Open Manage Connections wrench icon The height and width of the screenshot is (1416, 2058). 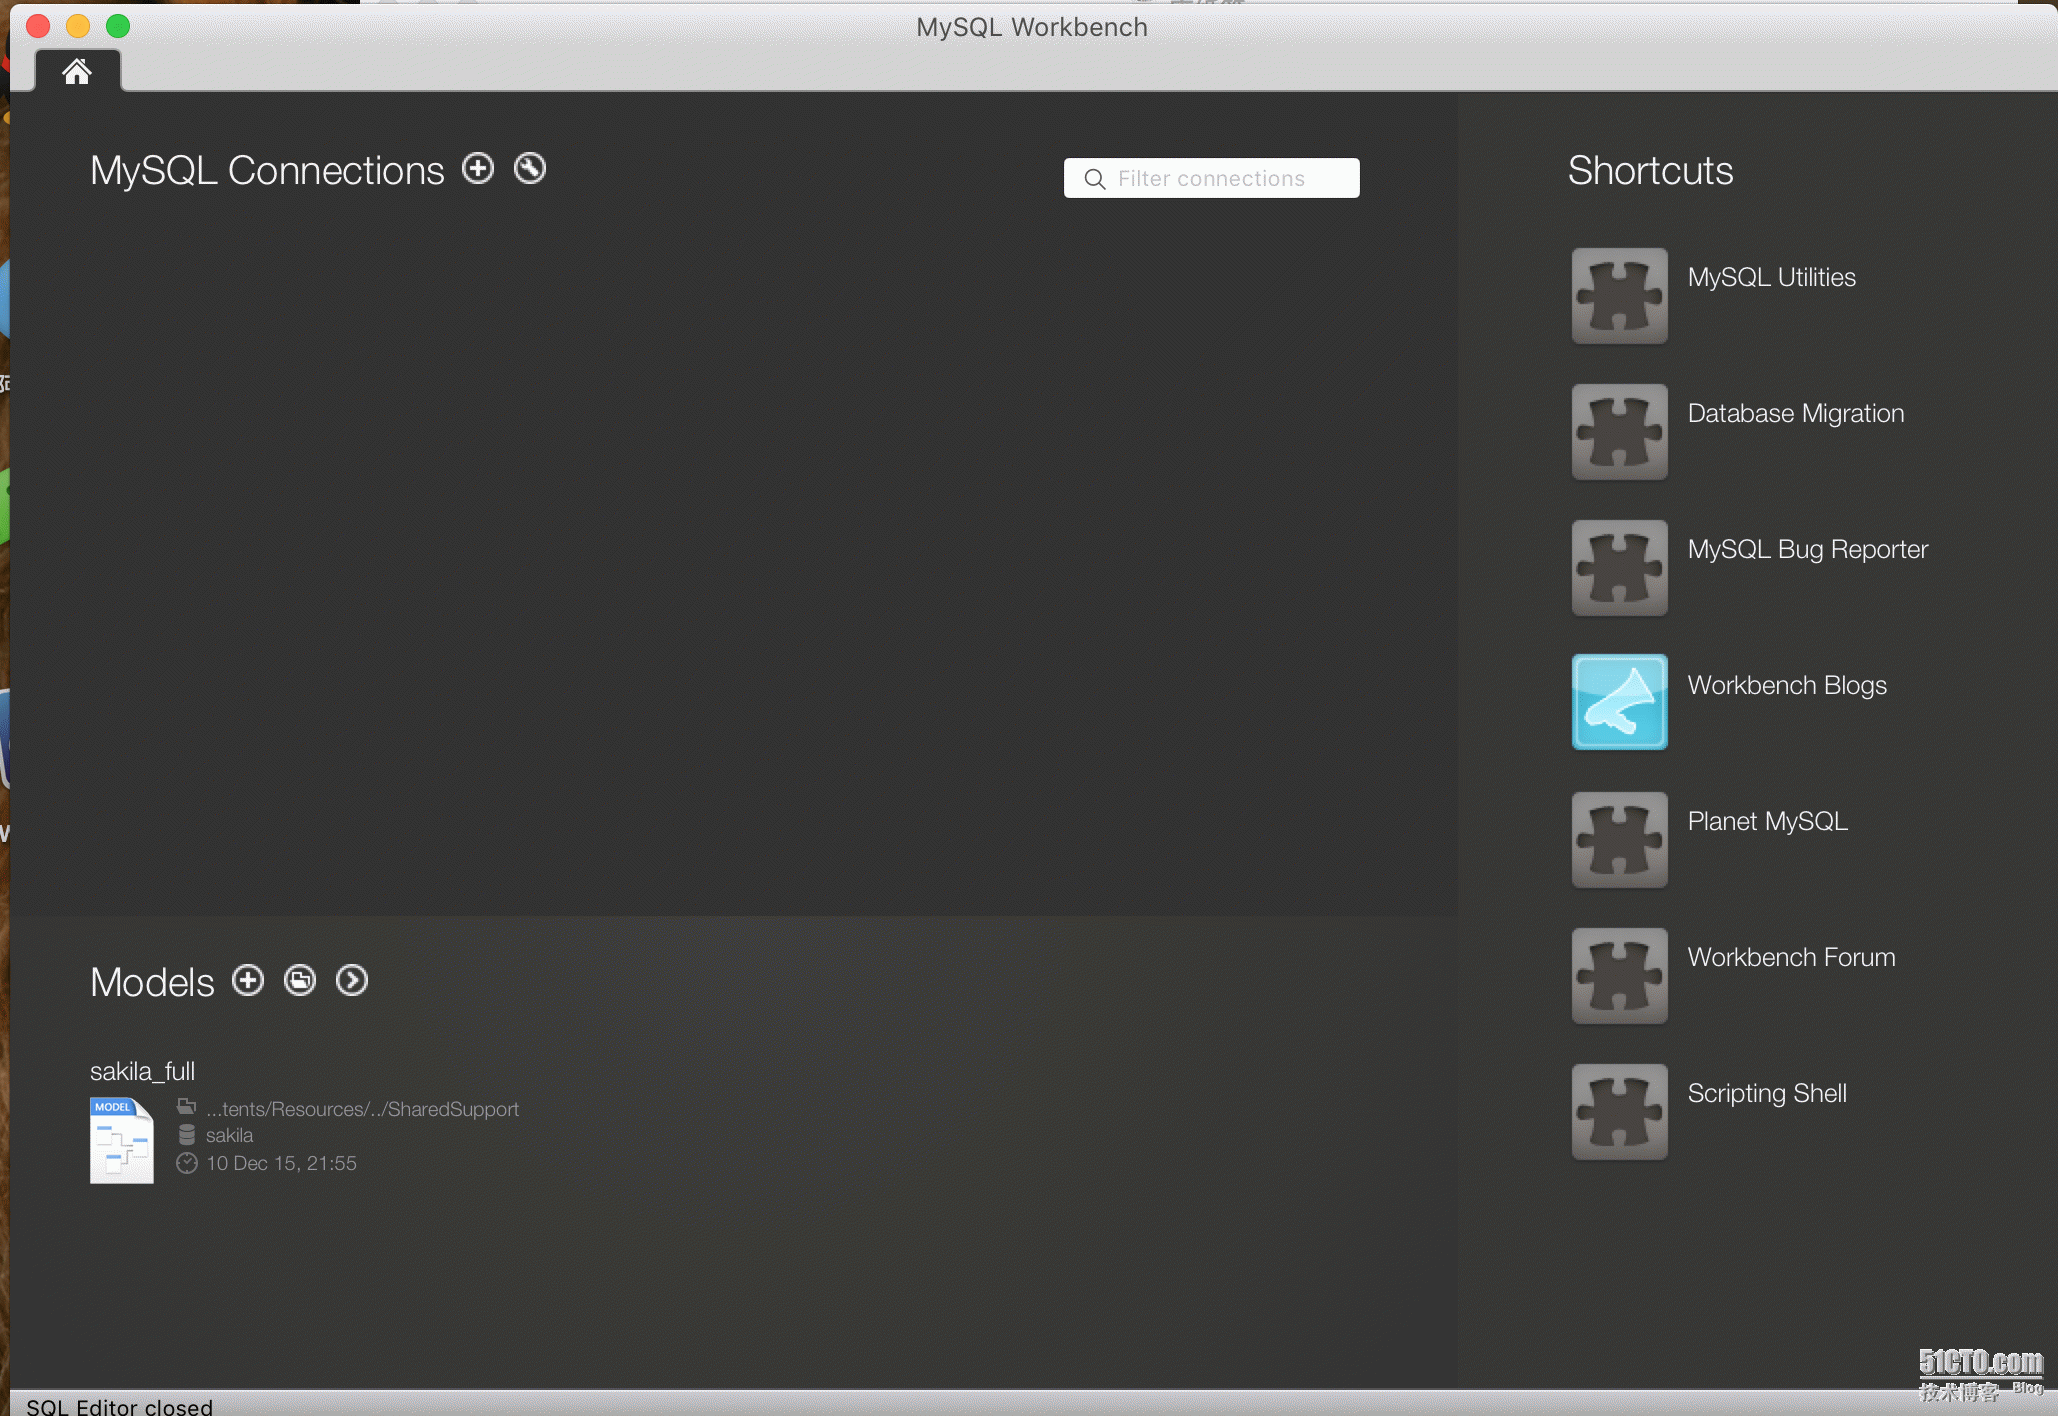530,168
